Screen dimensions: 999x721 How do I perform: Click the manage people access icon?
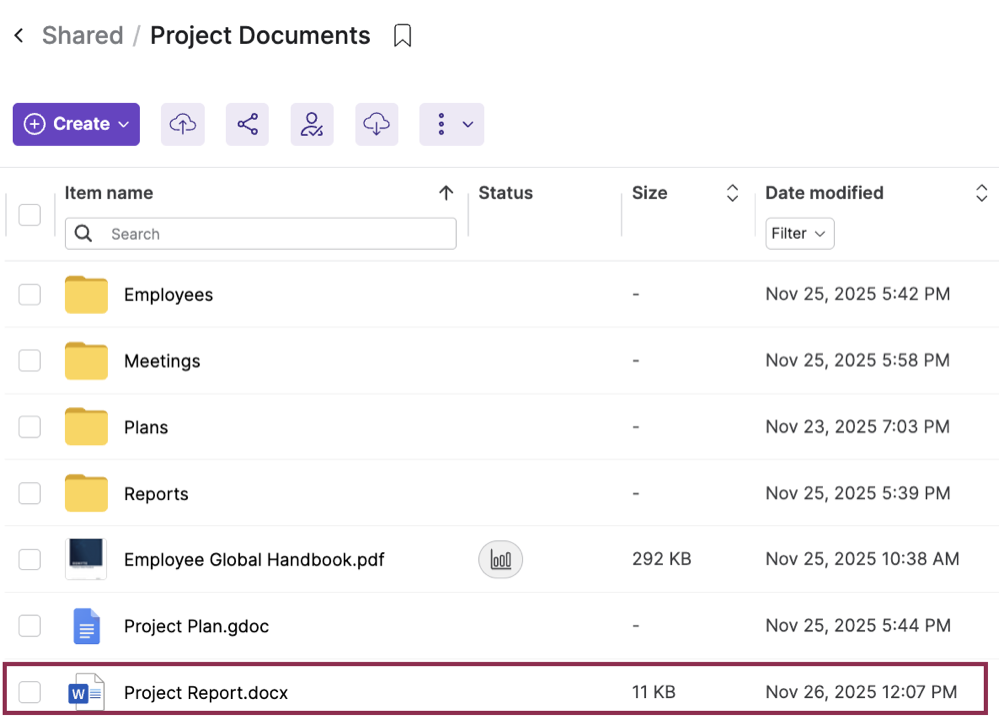coord(312,123)
